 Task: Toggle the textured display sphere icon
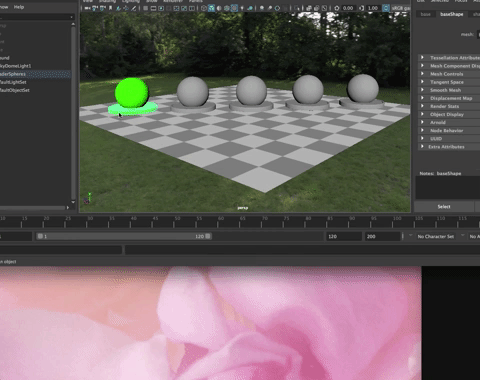(x=227, y=8)
